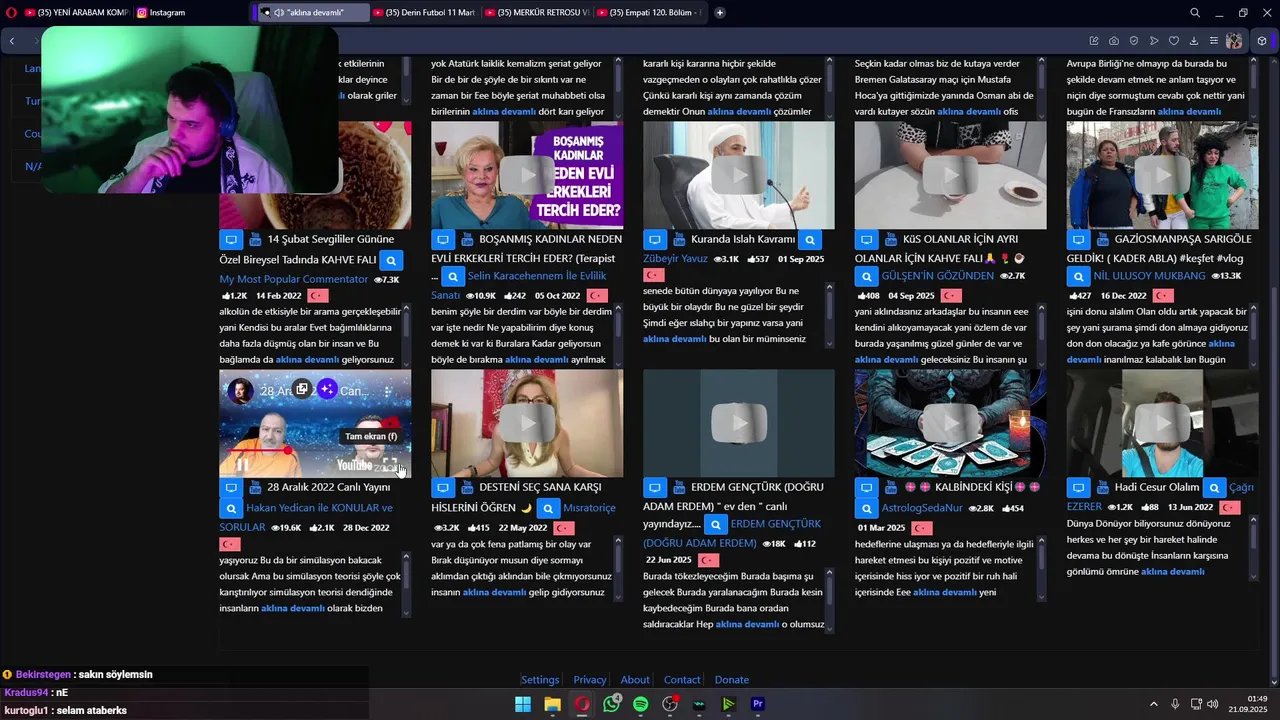Open the extensions cube icon
1280x720 pixels.
tap(1262, 41)
